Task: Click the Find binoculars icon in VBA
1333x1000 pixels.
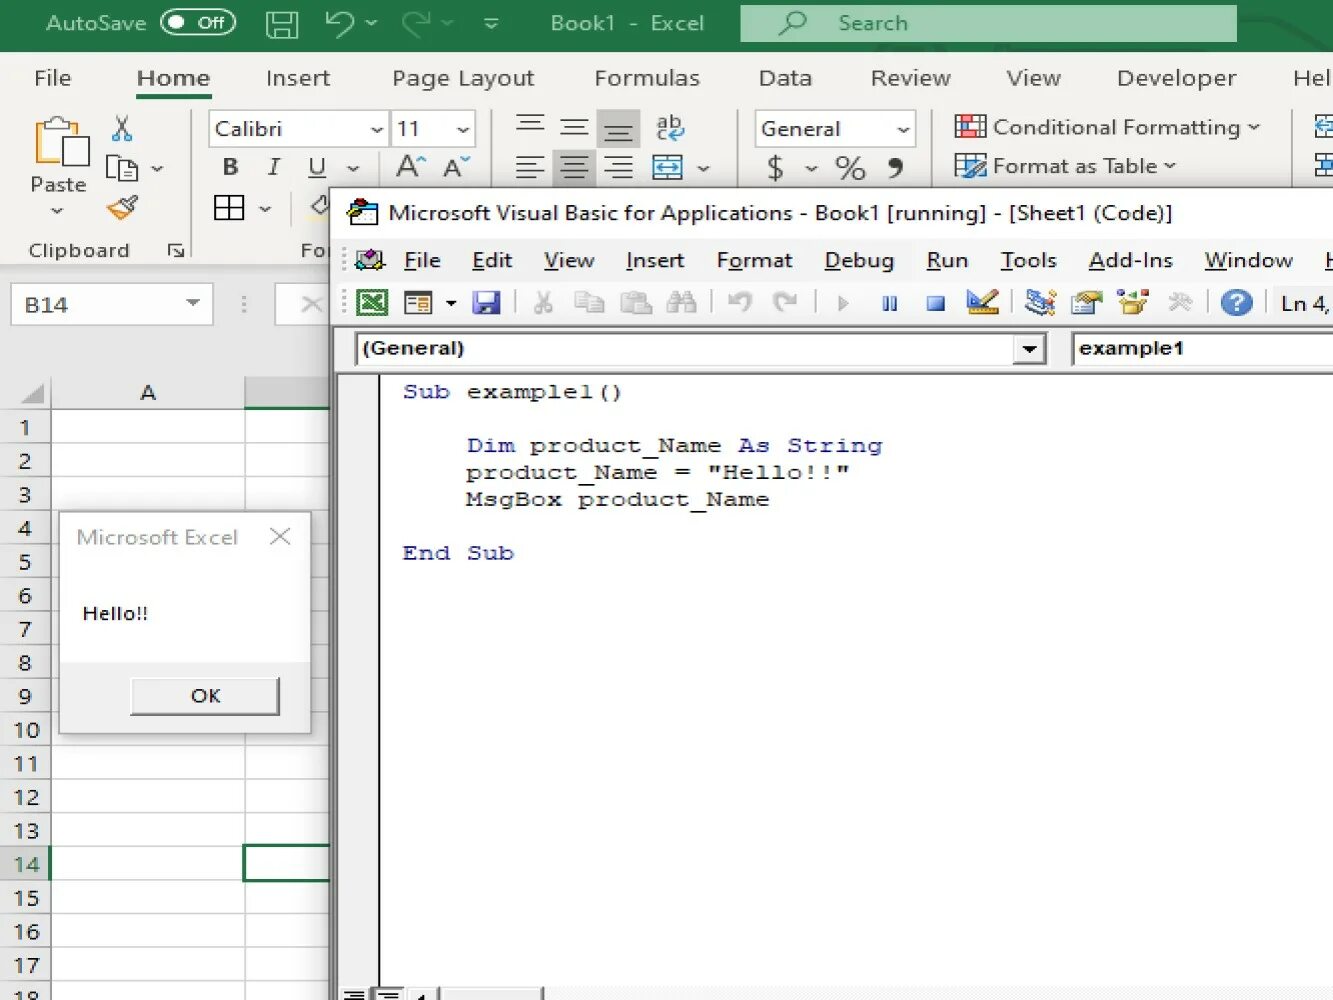Action: pos(681,302)
